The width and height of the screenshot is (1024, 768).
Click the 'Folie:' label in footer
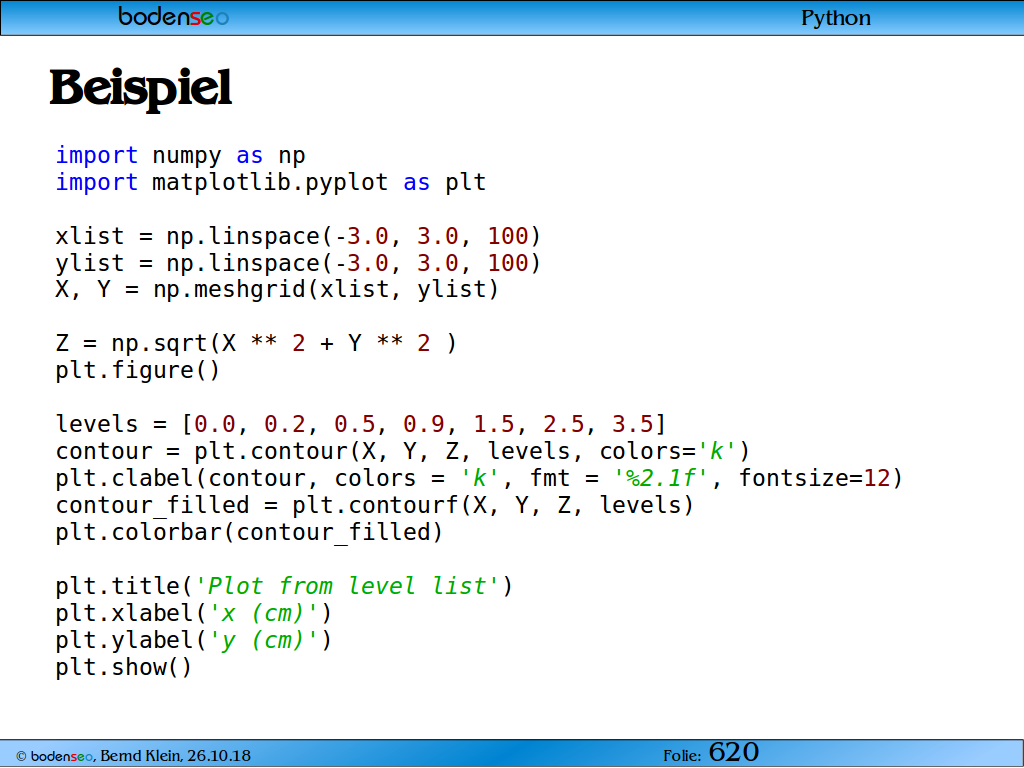682,756
